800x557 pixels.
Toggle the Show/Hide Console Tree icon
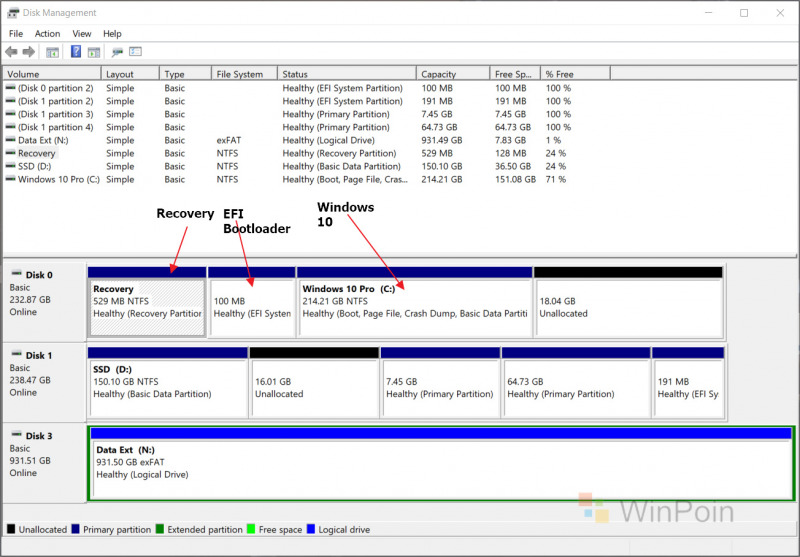point(52,52)
